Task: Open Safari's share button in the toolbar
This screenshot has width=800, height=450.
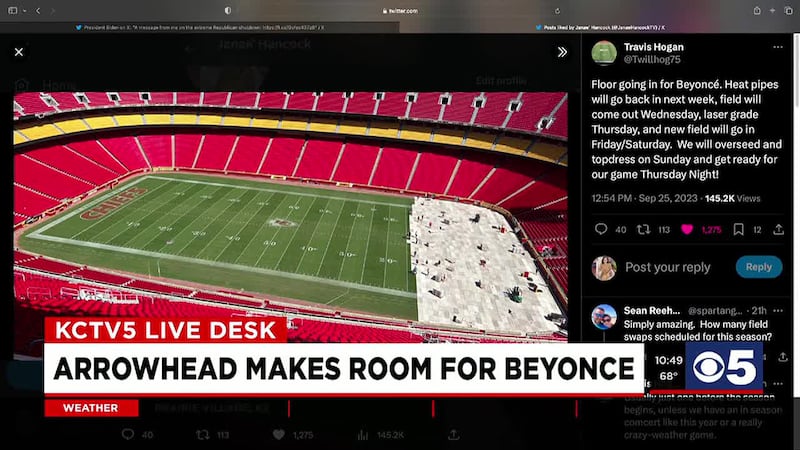Action: click(757, 11)
